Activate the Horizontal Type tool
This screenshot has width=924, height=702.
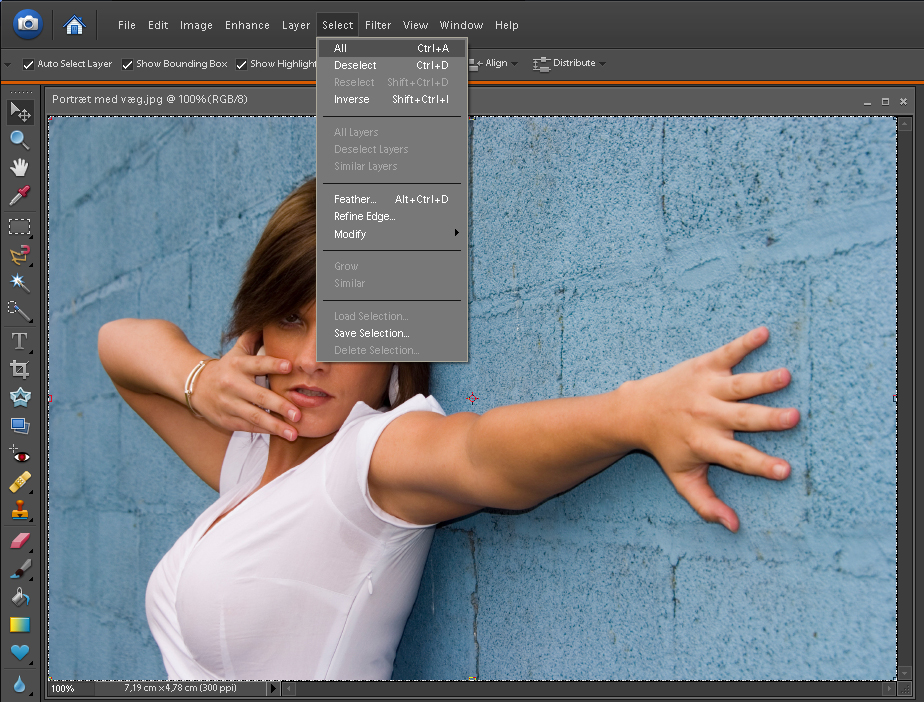pos(19,341)
